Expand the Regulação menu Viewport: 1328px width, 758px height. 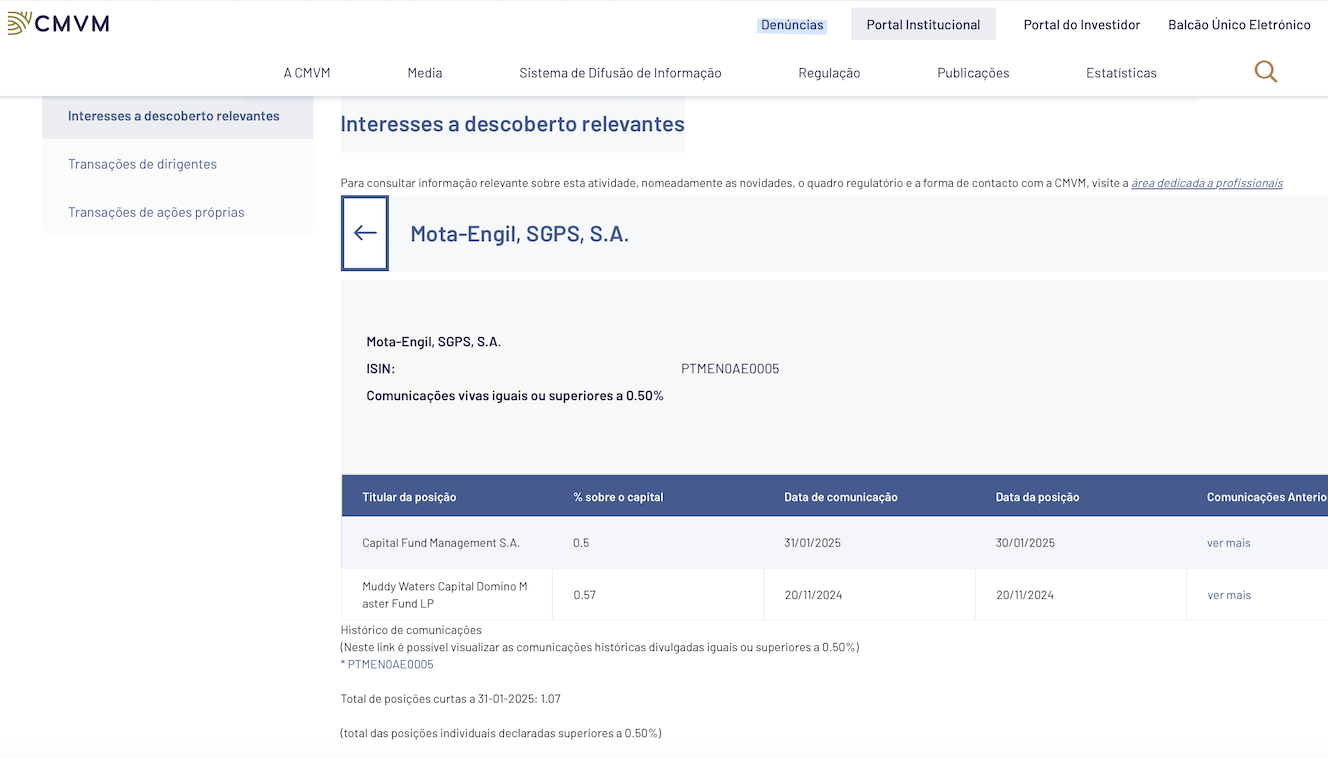pyautogui.click(x=829, y=73)
